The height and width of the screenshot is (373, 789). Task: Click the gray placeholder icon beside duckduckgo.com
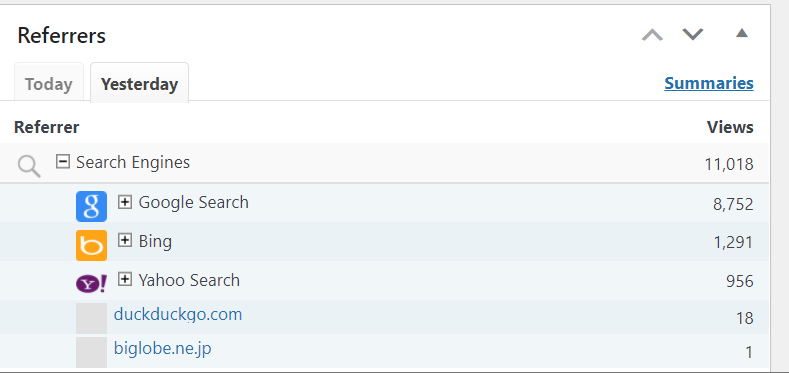91,318
